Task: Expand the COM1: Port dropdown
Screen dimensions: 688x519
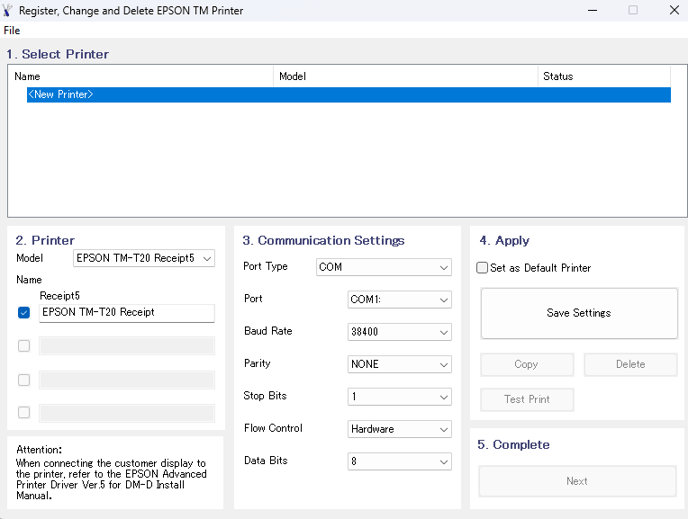Action: click(399, 300)
